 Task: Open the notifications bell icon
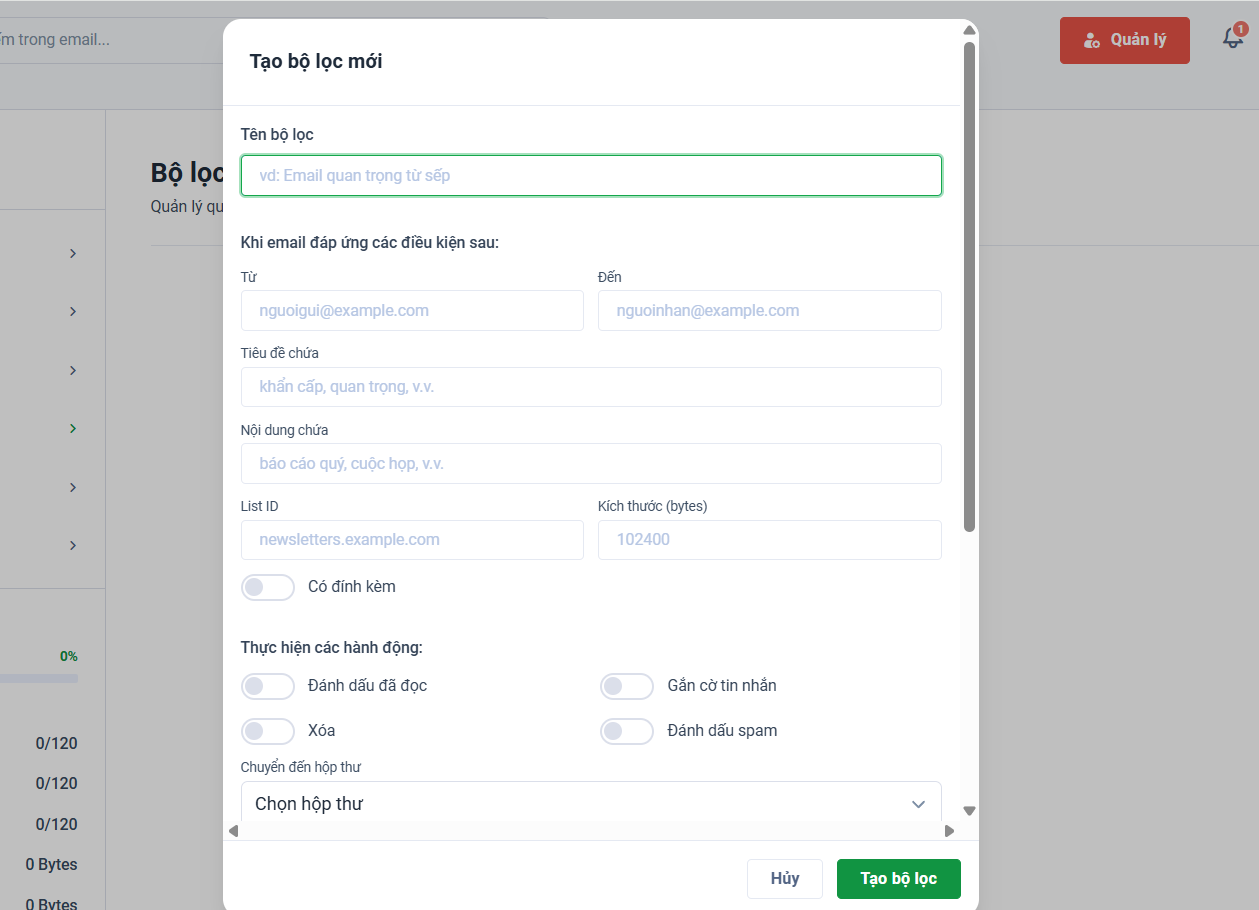coord(1233,39)
